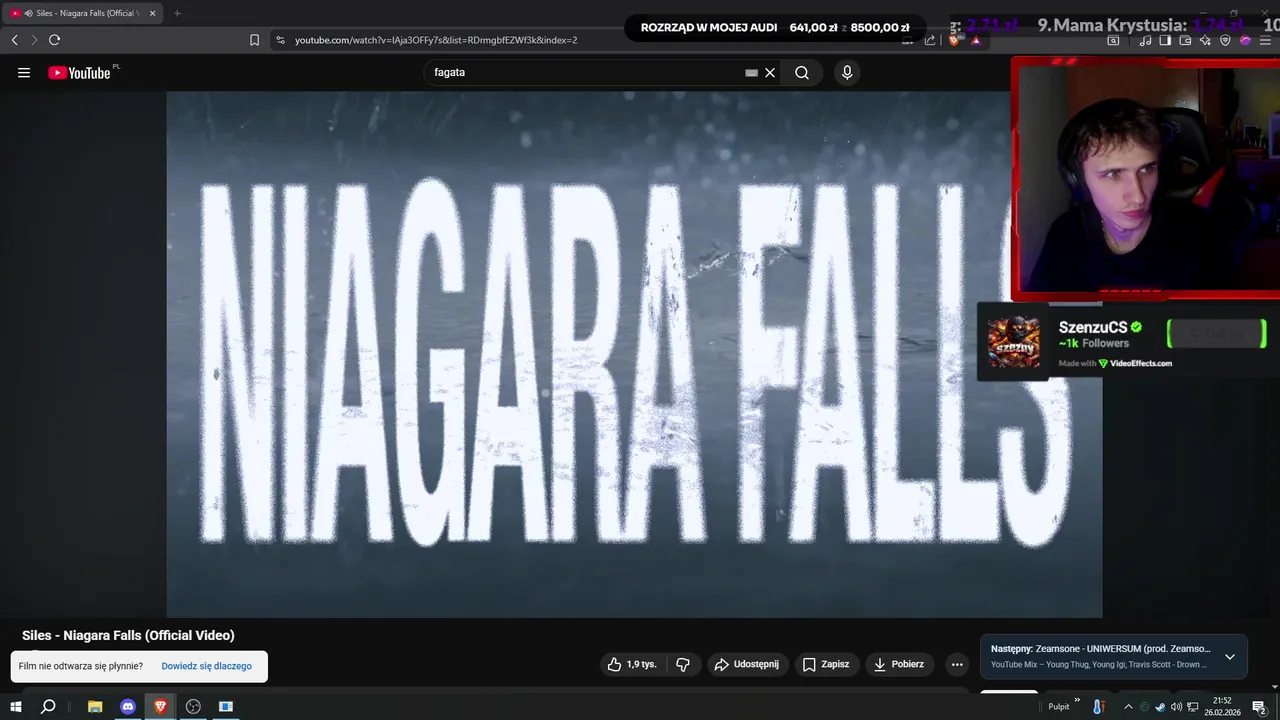
Task: Open the on-screen keyboard icon in search box
Action: coord(751,72)
